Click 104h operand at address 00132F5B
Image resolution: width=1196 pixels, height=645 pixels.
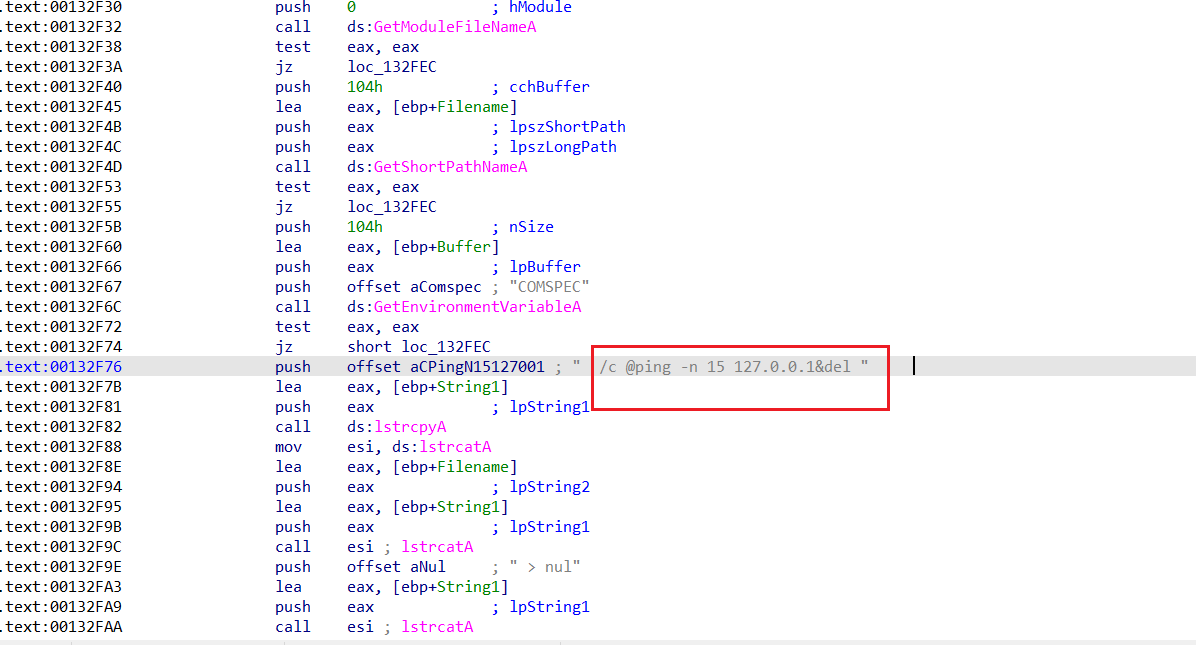(365, 226)
